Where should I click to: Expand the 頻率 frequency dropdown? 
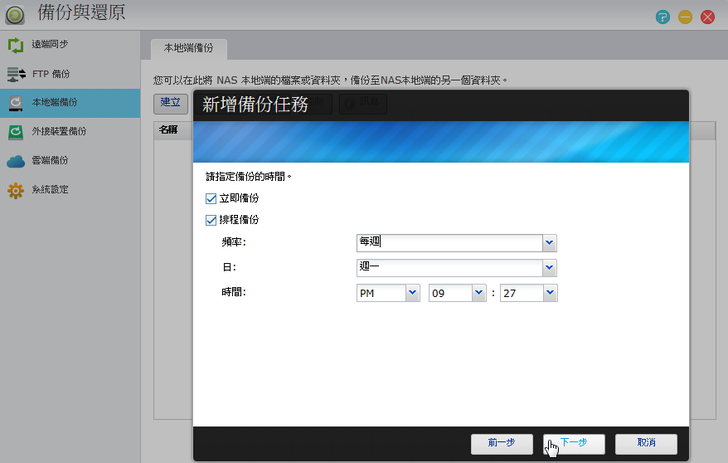click(x=549, y=242)
